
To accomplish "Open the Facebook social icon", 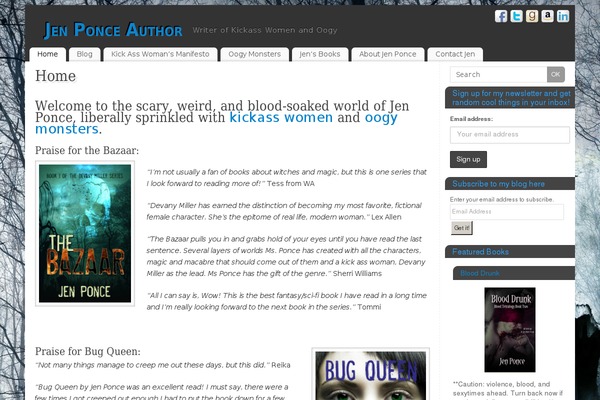I will tap(501, 16).
